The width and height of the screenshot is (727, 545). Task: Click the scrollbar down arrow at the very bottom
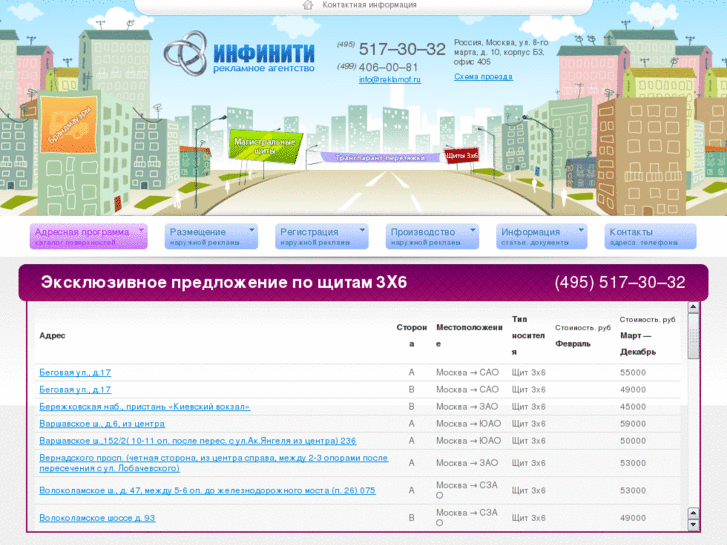pyautogui.click(x=693, y=525)
